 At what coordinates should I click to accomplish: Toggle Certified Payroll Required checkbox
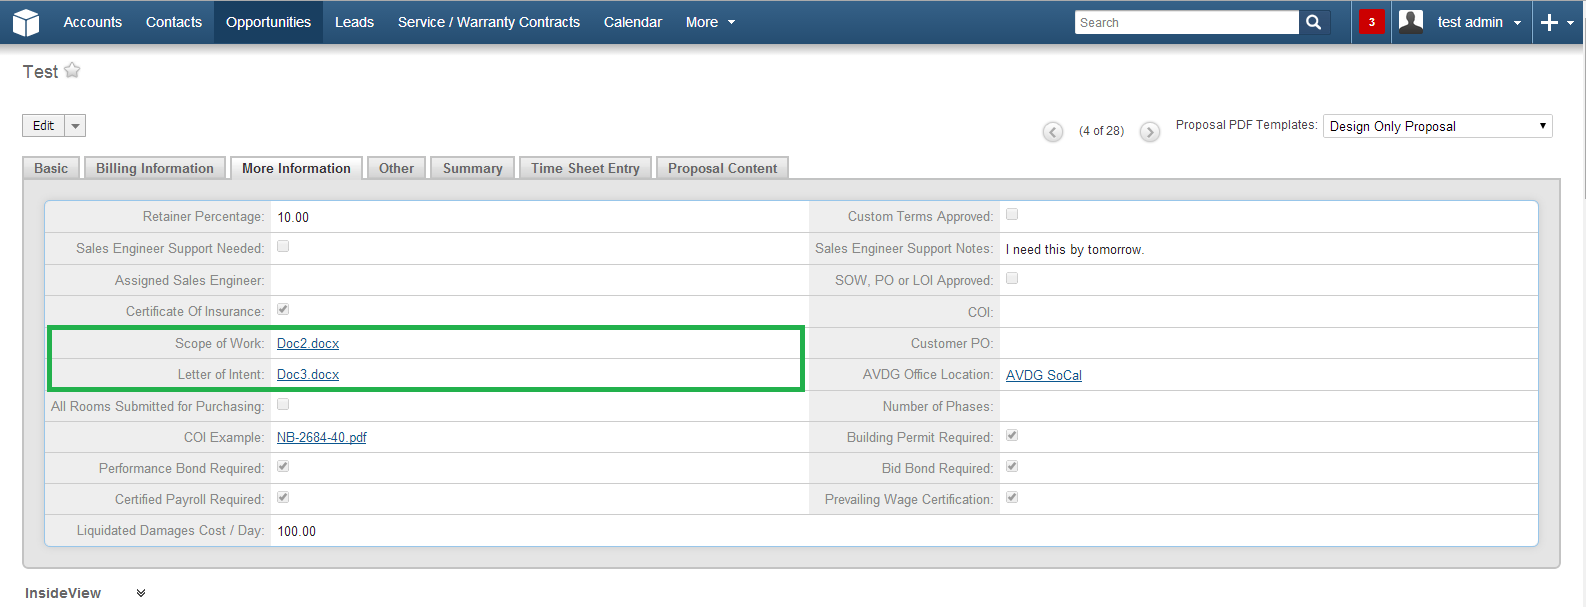(x=283, y=497)
